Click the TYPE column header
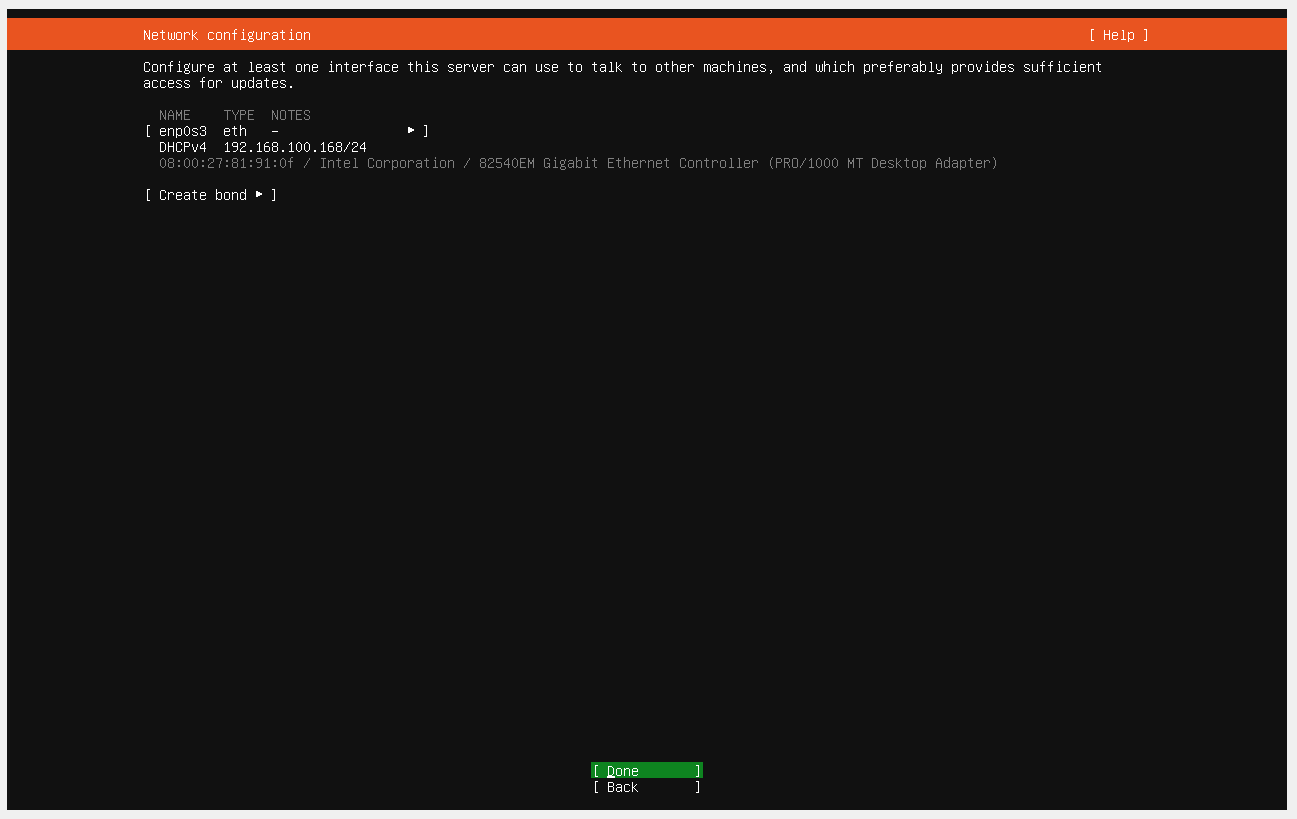Screen dimensions: 1297x819 click(239, 115)
